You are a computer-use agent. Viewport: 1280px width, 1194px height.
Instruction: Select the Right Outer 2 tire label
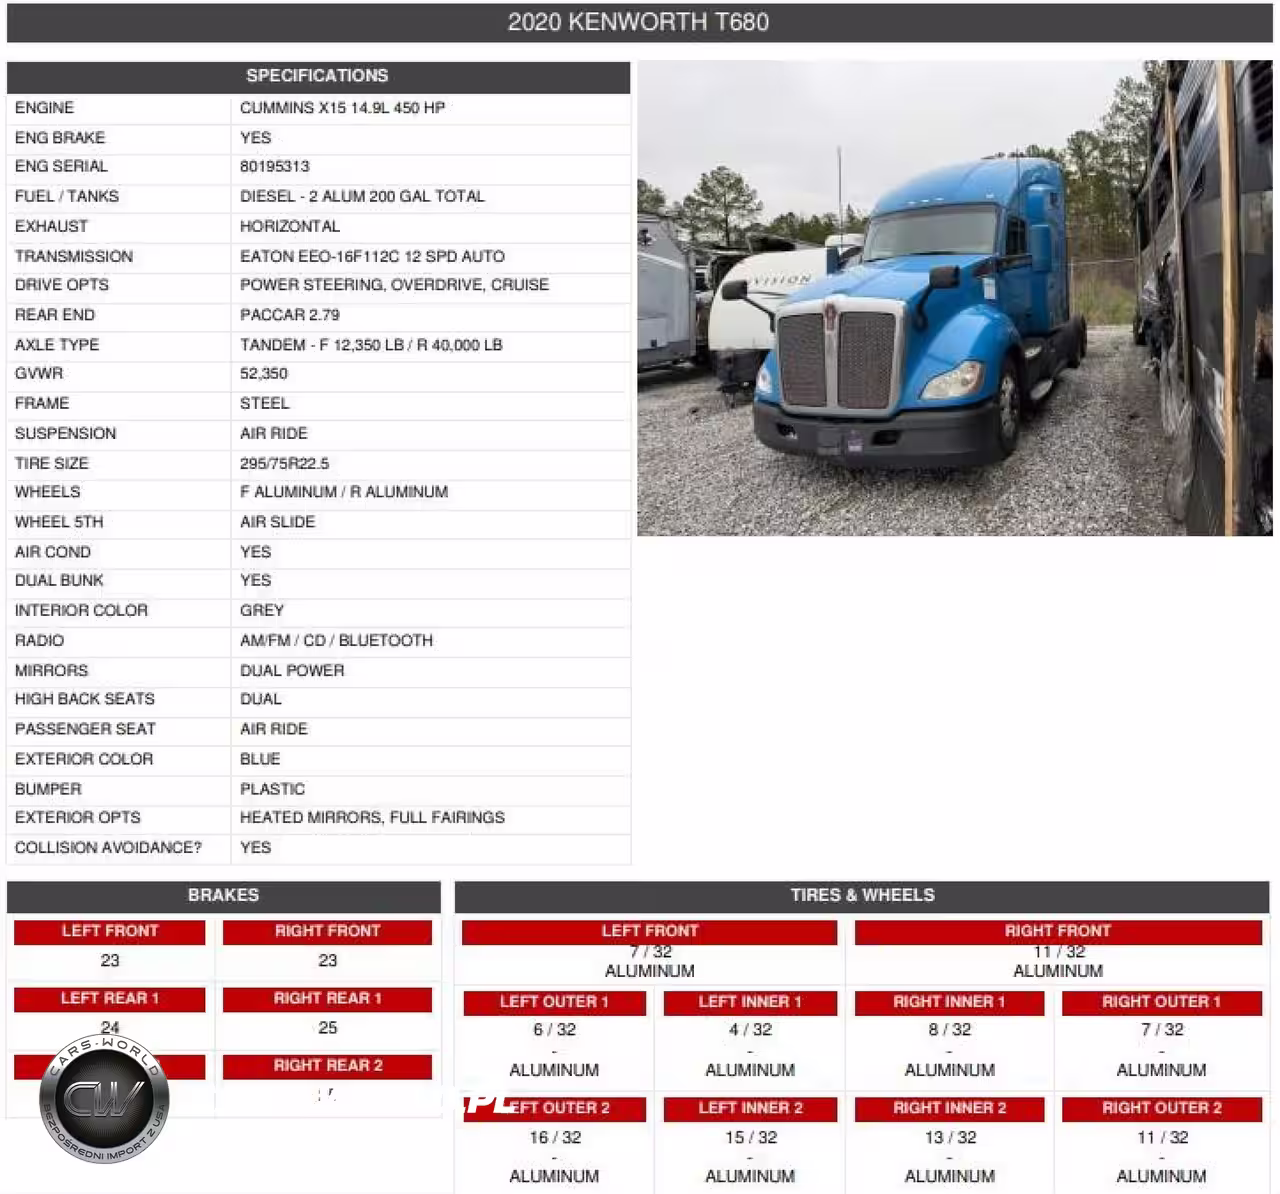tap(1161, 1108)
